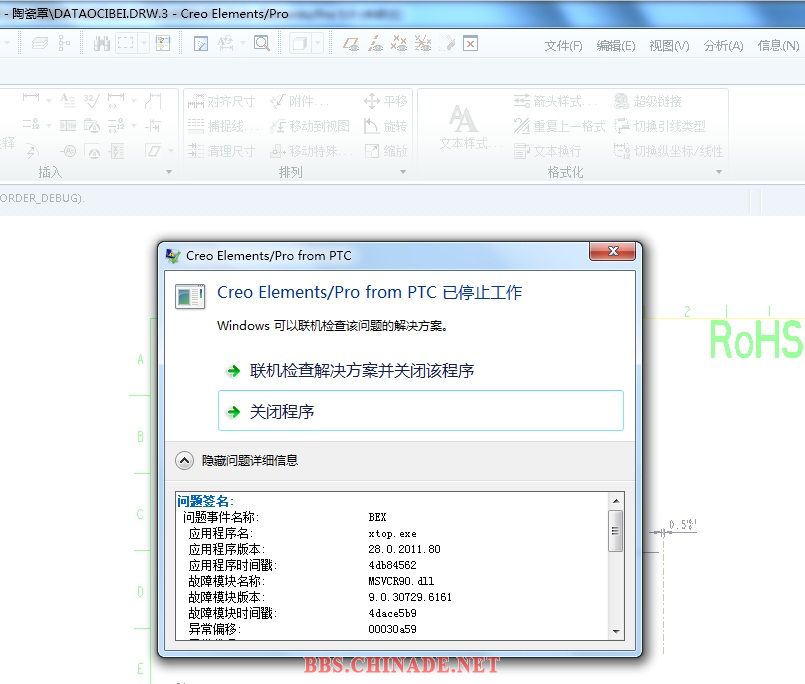The width and height of the screenshot is (805, 684).
Task: Click 旋转 rotate tool
Action: (386, 126)
